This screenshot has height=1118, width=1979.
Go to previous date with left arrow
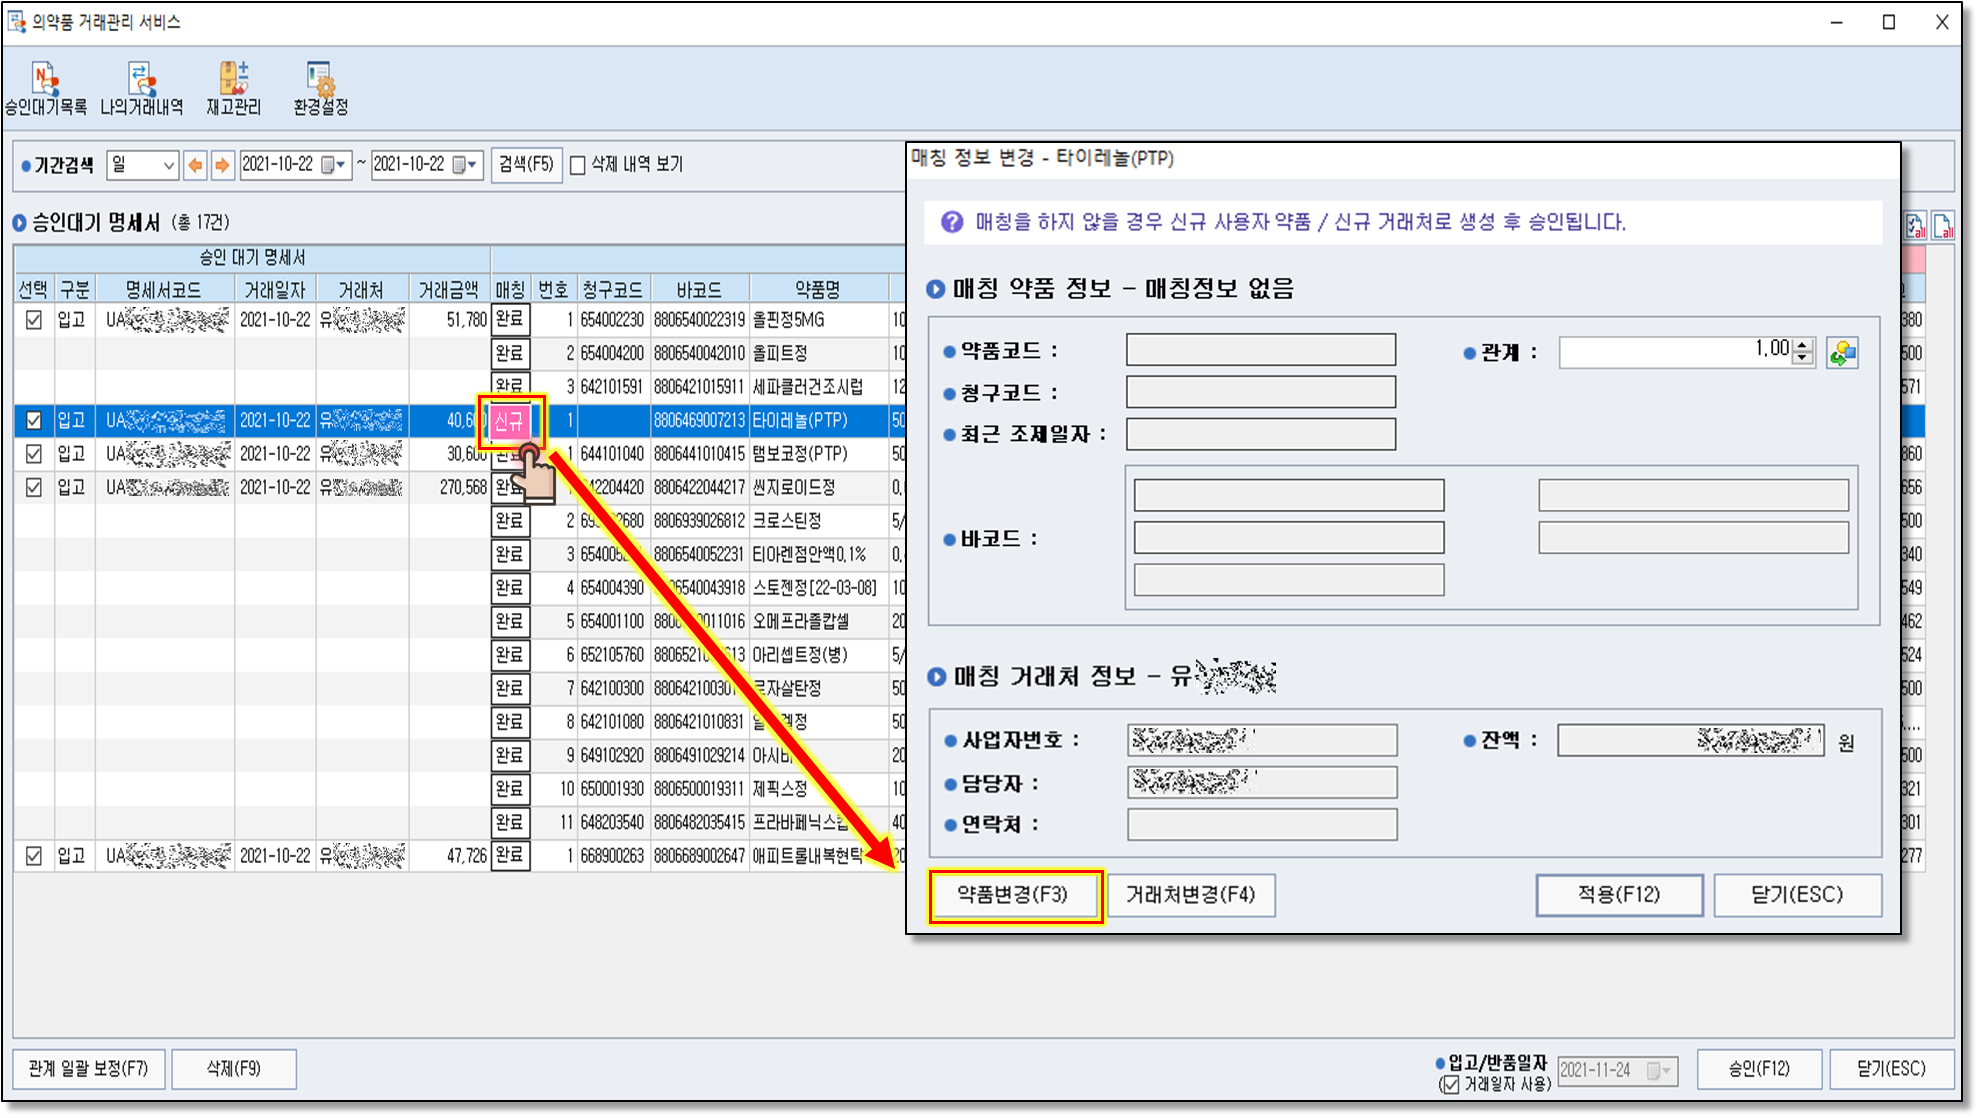coord(195,165)
